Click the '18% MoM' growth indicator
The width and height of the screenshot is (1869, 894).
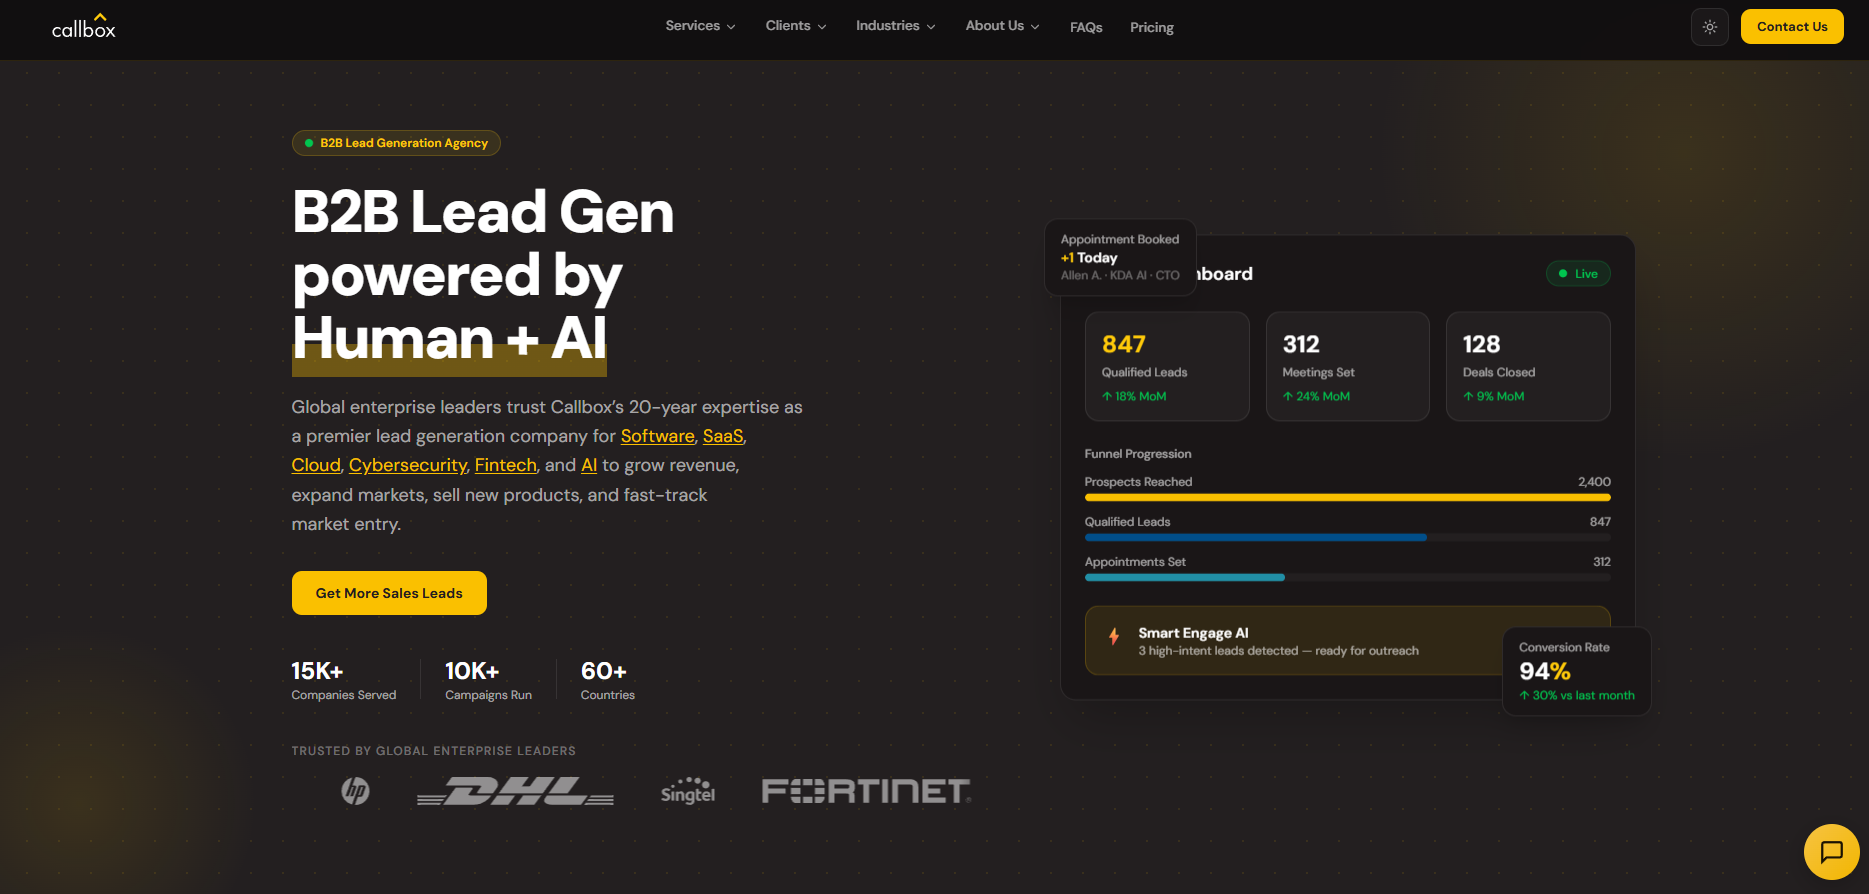click(1134, 397)
